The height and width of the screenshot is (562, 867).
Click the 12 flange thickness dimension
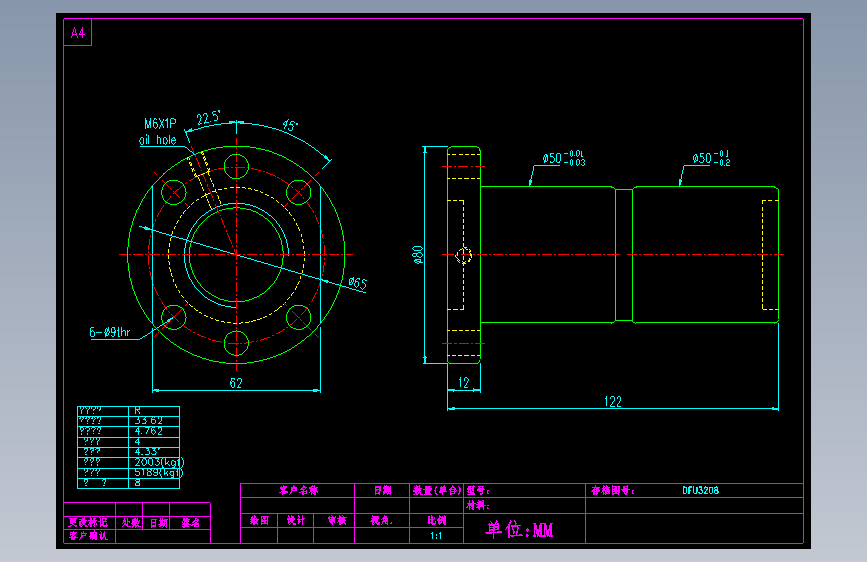[x=463, y=382]
